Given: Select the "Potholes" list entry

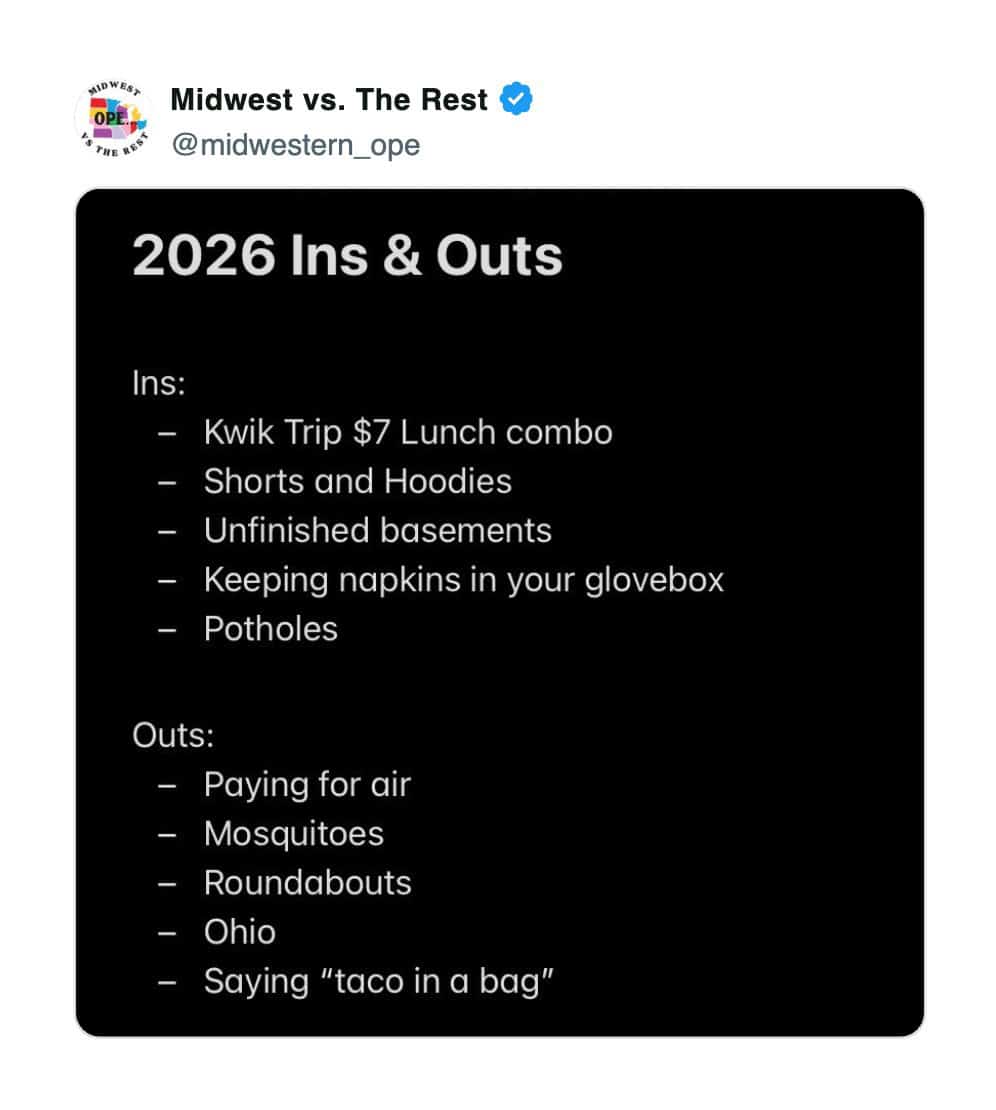Looking at the screenshot, I should (270, 628).
